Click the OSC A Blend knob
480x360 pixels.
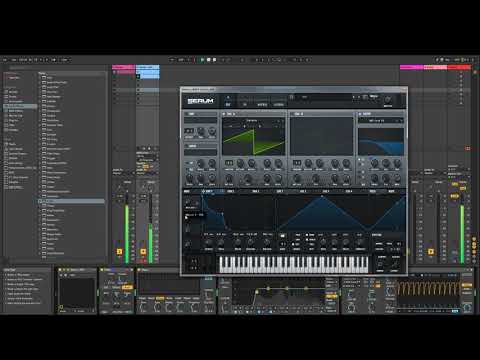252,163
